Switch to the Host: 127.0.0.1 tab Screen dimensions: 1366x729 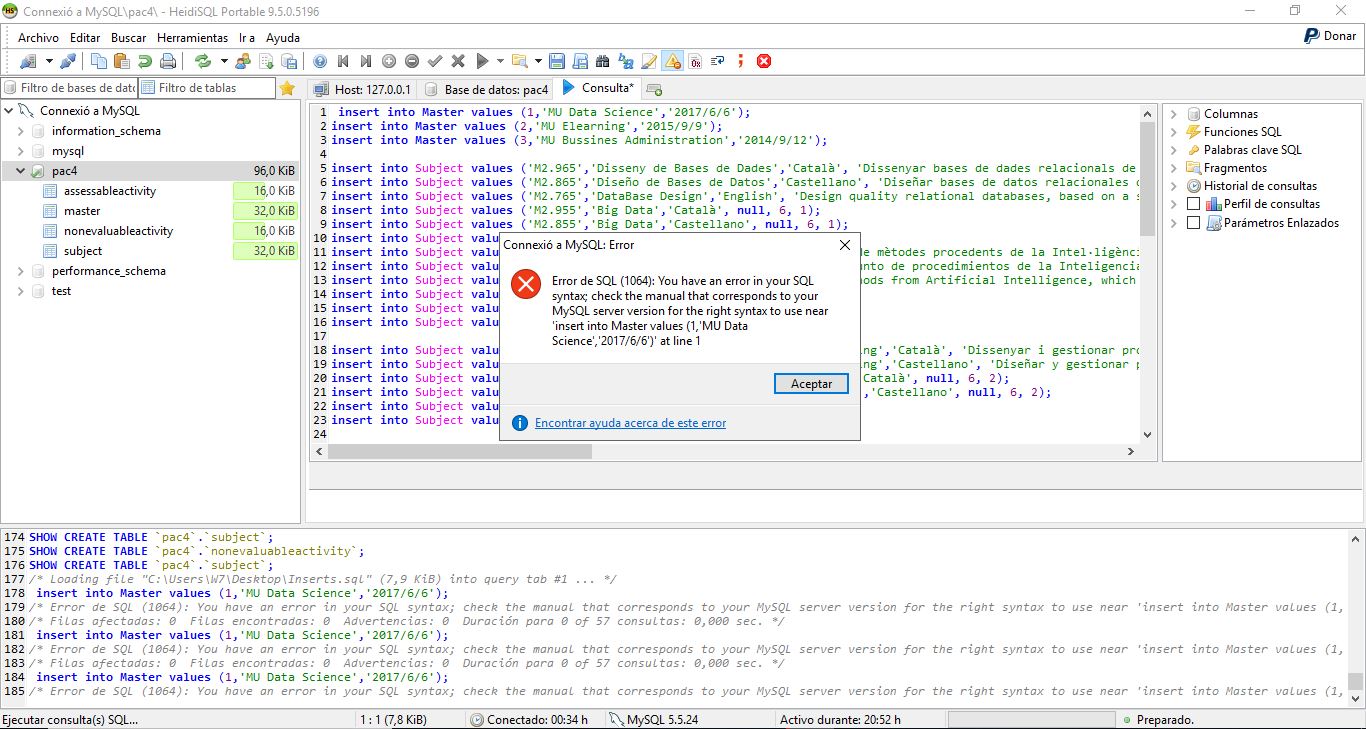pyautogui.click(x=362, y=89)
